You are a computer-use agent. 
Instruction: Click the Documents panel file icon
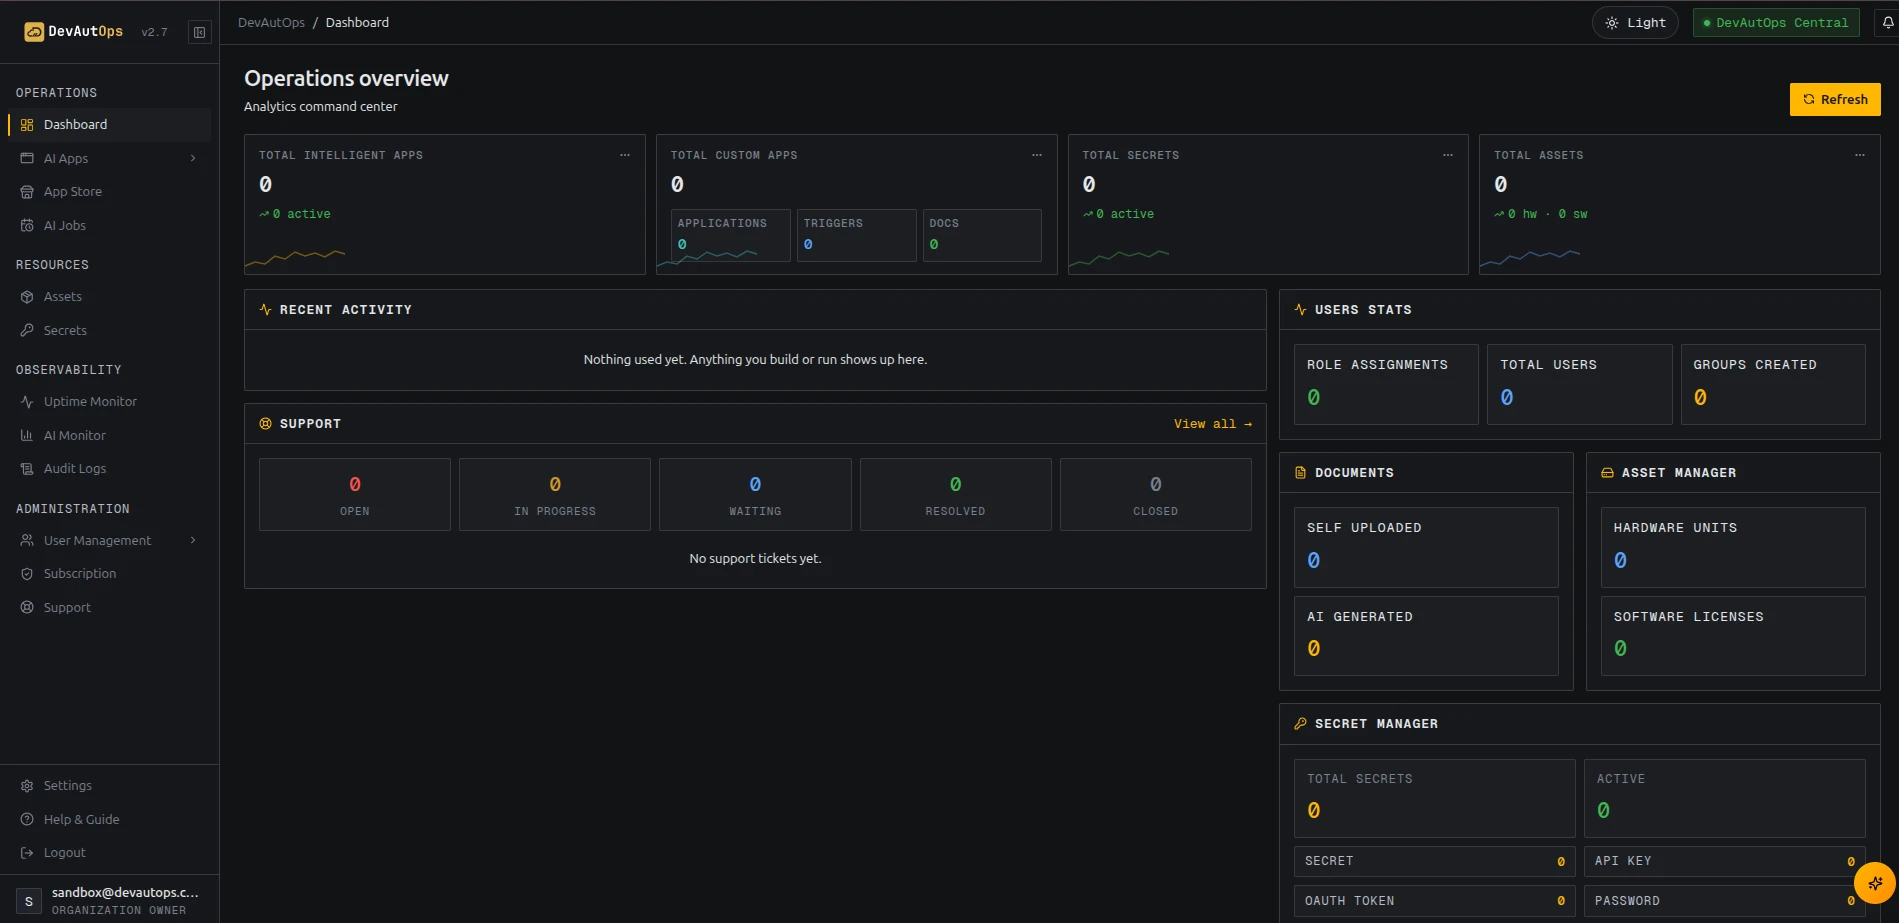1300,473
